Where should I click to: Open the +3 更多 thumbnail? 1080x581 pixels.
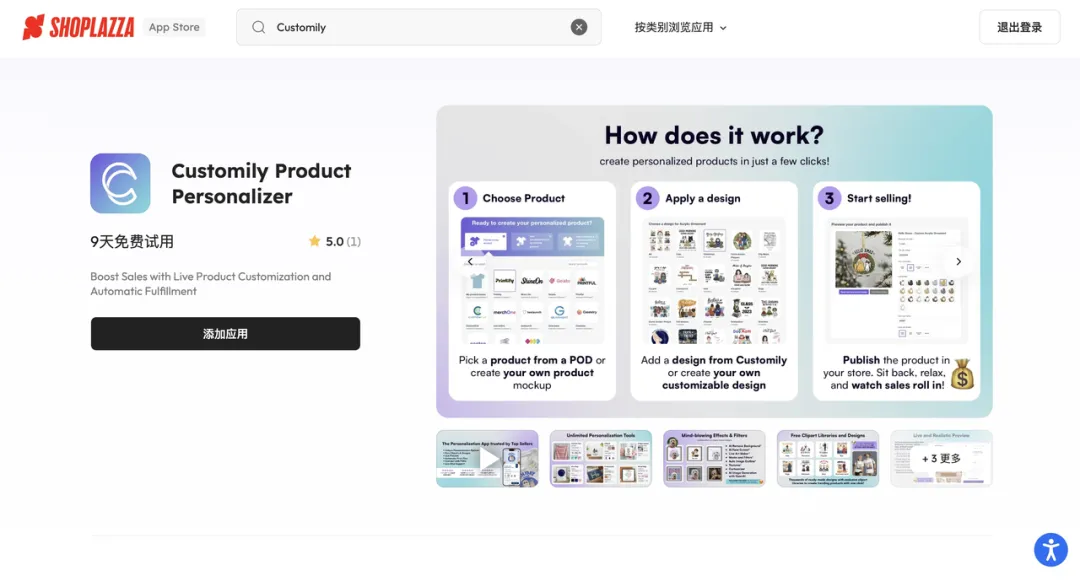(942, 458)
